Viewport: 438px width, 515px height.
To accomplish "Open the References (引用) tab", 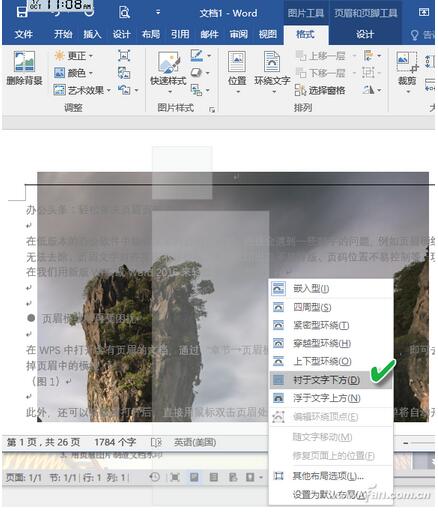I will (x=180, y=34).
